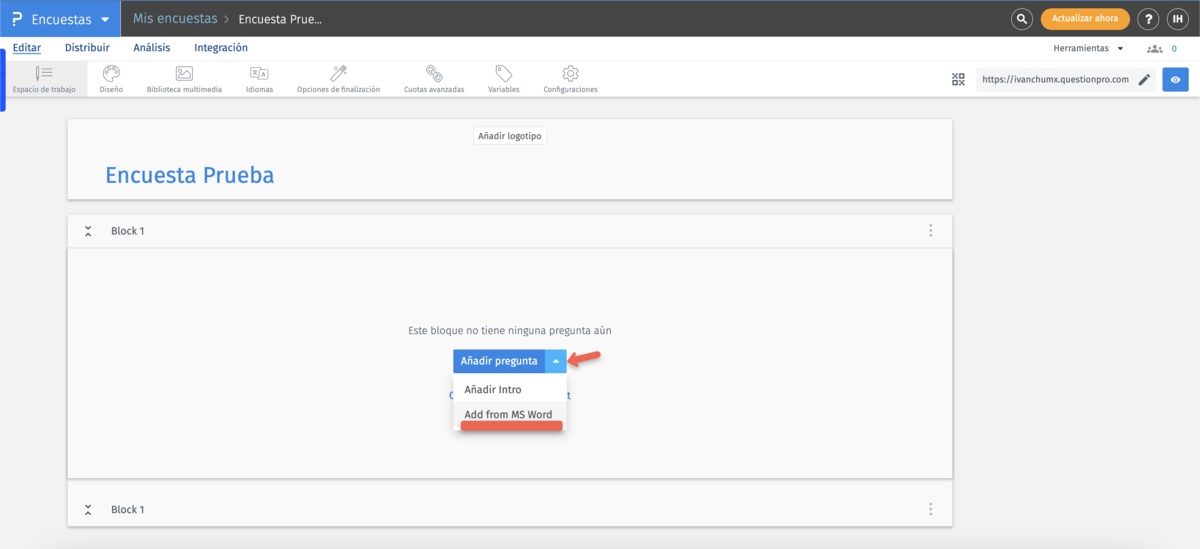
Task: Preview survey with the eye button
Action: (x=1175, y=79)
